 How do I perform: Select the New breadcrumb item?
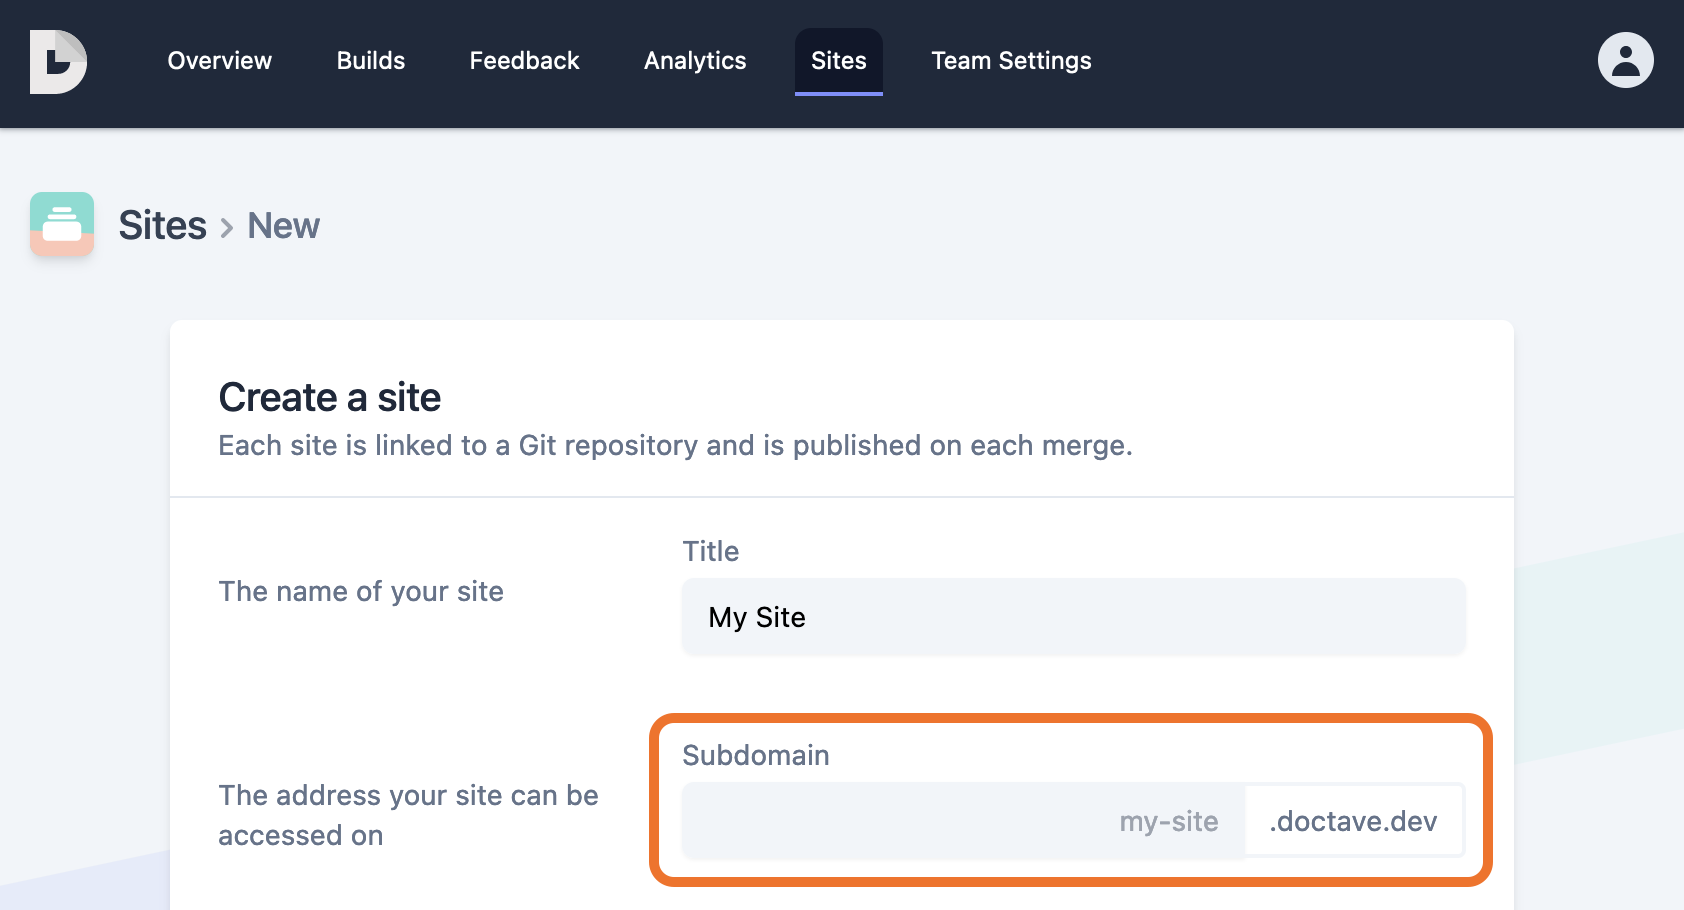(x=283, y=225)
